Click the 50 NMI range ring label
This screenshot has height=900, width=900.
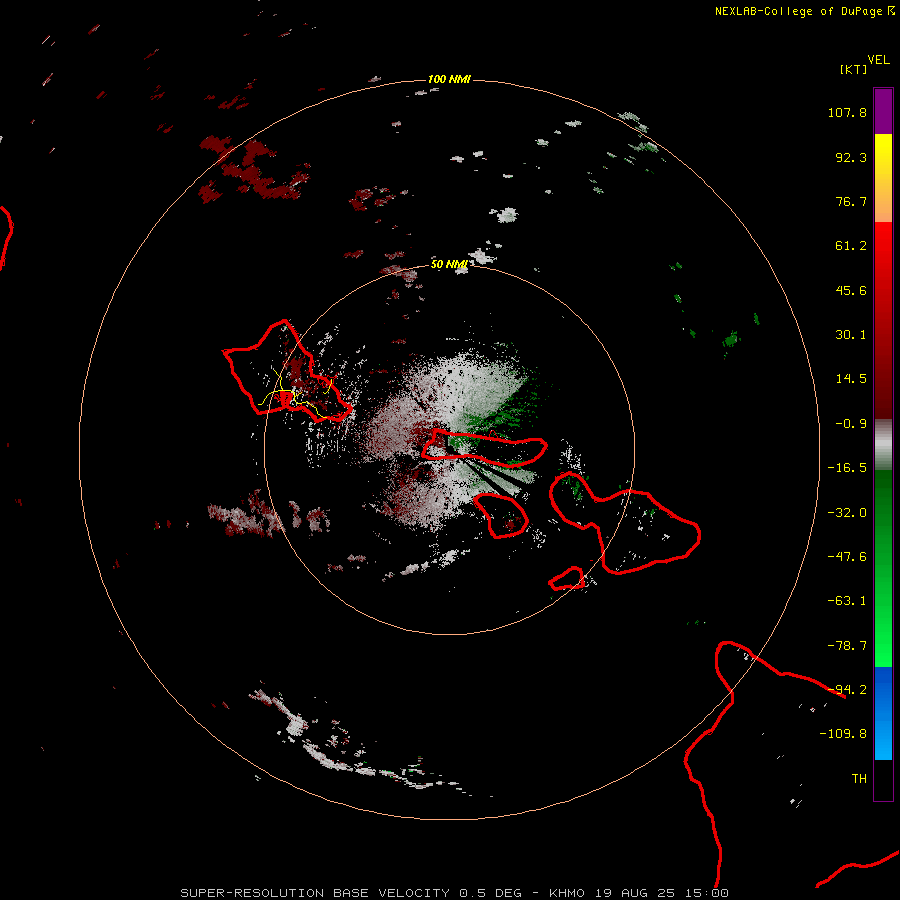click(x=449, y=264)
